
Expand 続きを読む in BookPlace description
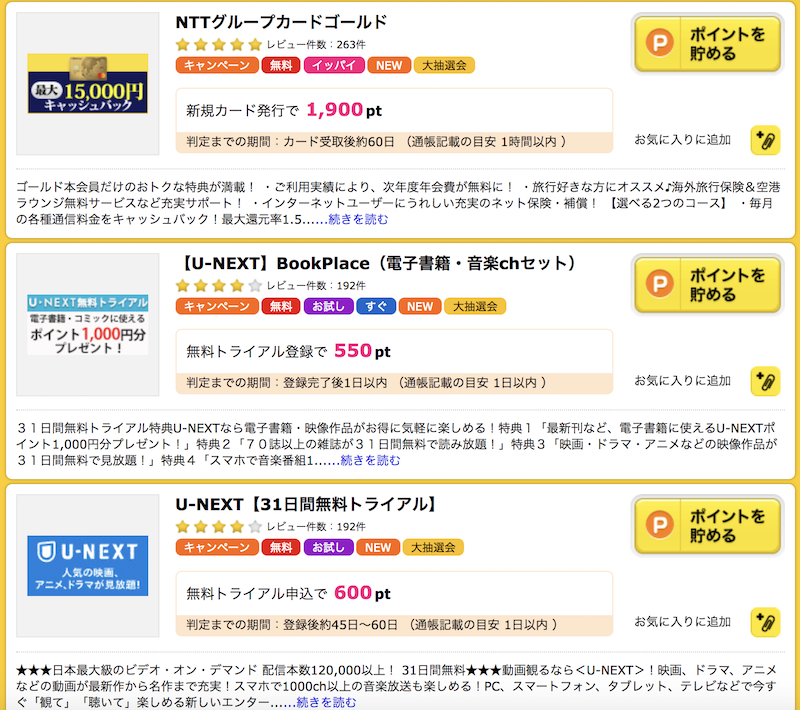[370, 461]
